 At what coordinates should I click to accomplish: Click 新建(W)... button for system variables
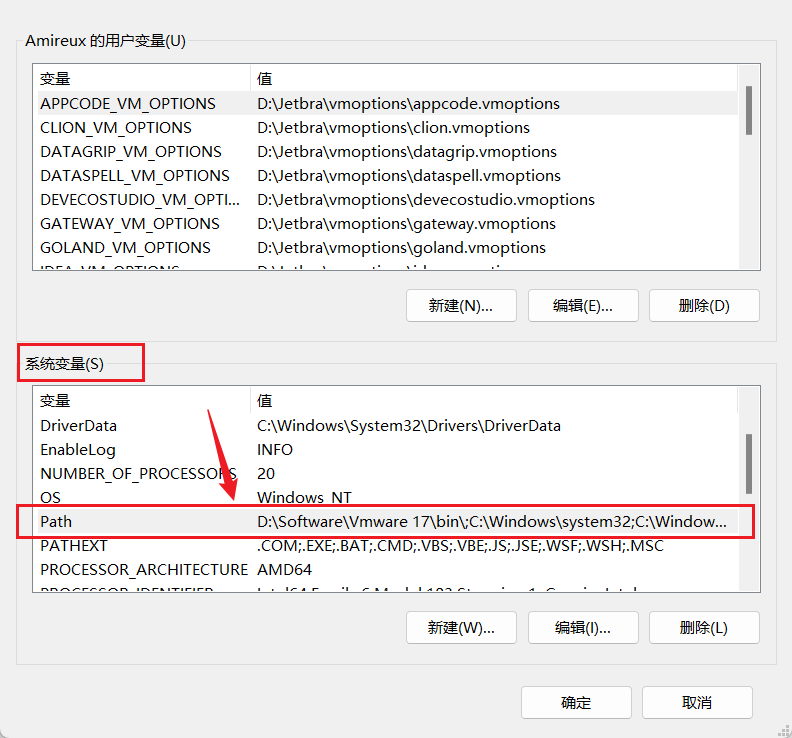(461, 627)
